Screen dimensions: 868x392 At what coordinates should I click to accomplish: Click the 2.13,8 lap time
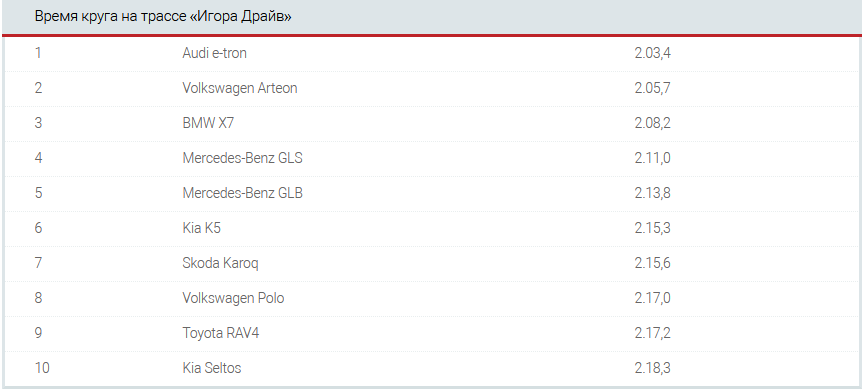[x=653, y=193]
